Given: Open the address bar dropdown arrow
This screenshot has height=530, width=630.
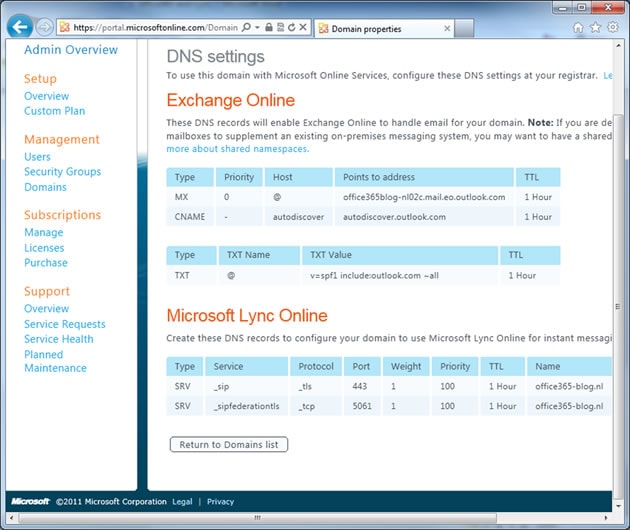Looking at the screenshot, I should click(257, 27).
